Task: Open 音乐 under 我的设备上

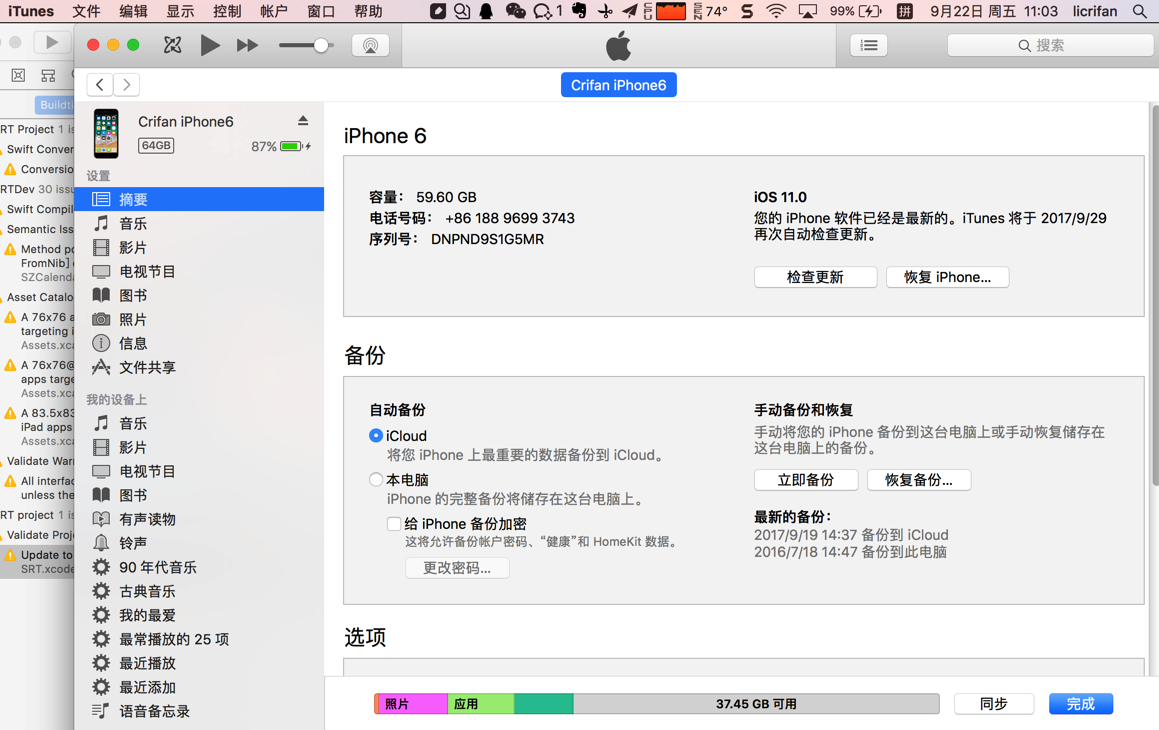Action: (x=199, y=423)
